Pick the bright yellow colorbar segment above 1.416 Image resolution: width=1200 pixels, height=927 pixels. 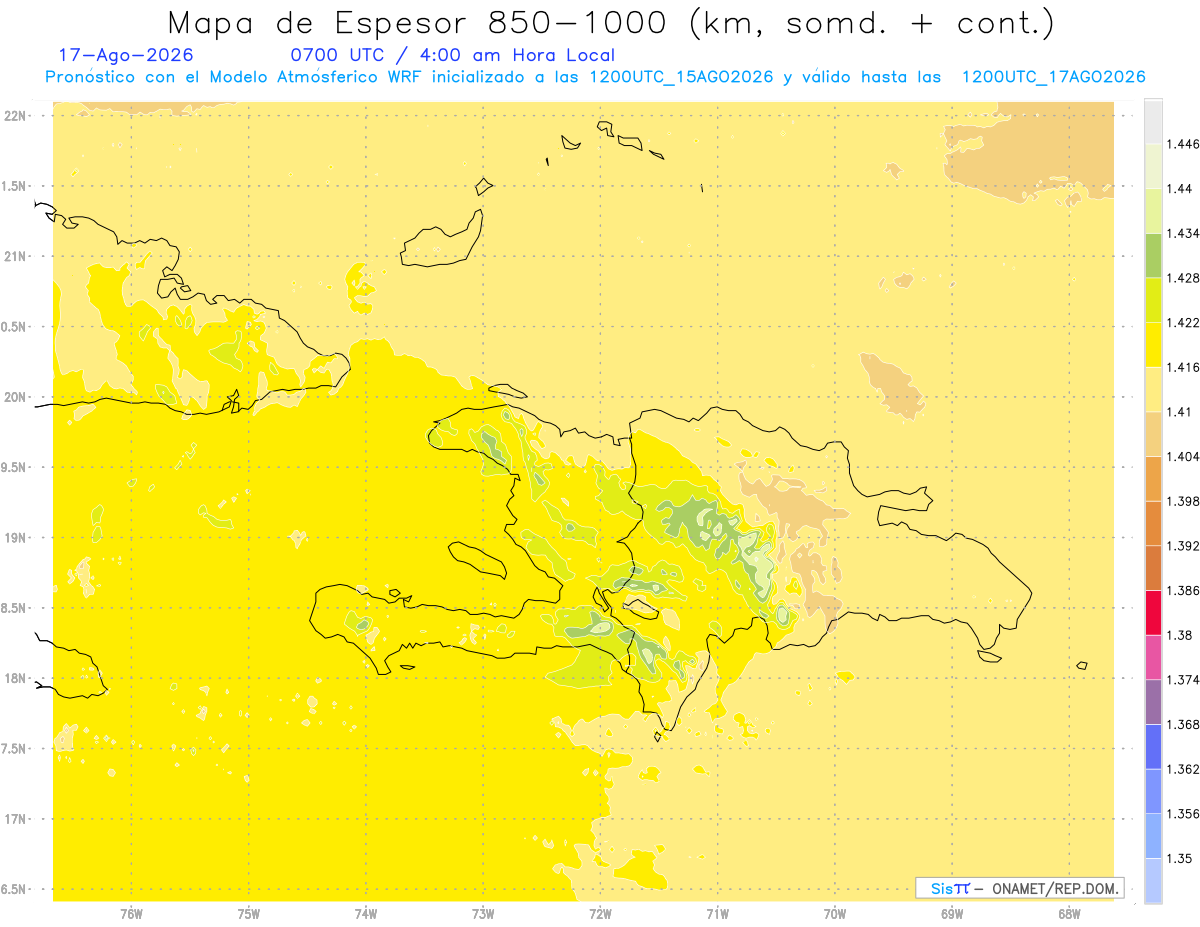pos(1153,344)
